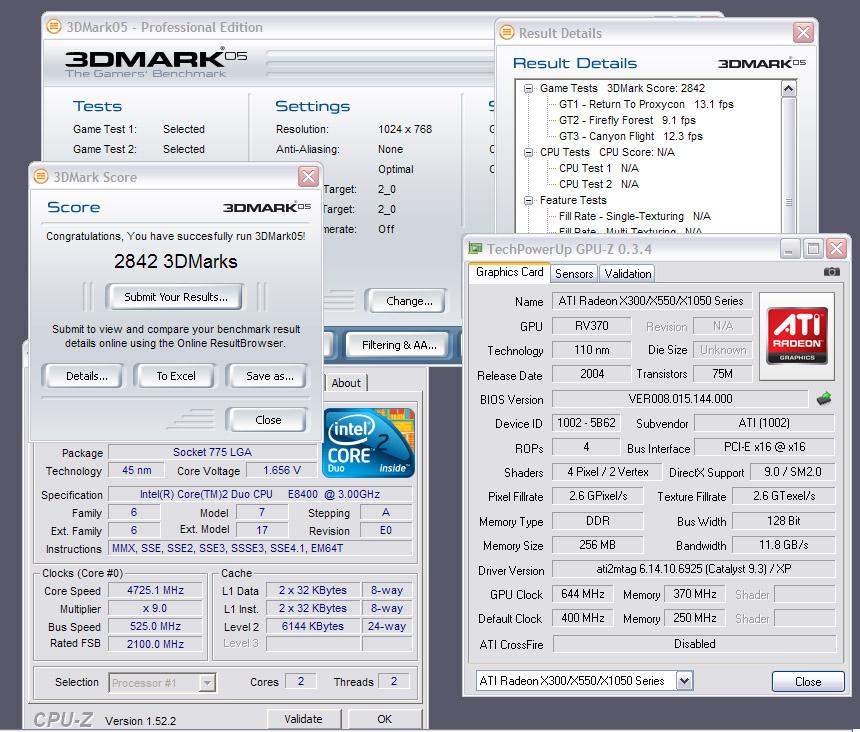
Task: Click the Memory Size 256 MB field
Action: (597, 545)
